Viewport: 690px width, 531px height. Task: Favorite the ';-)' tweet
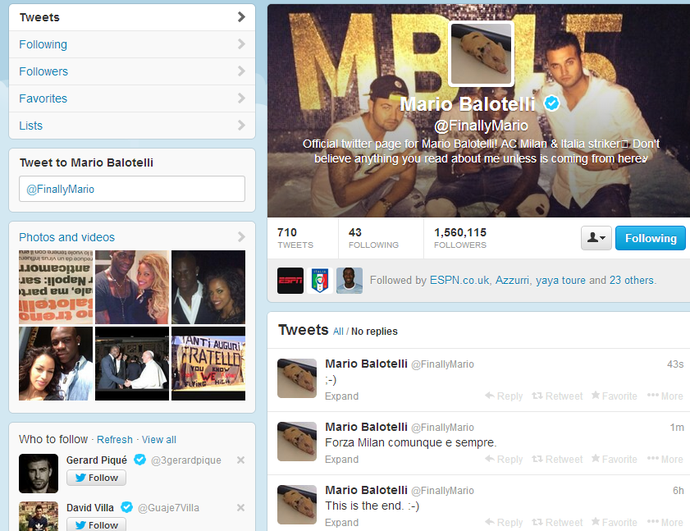[614, 396]
